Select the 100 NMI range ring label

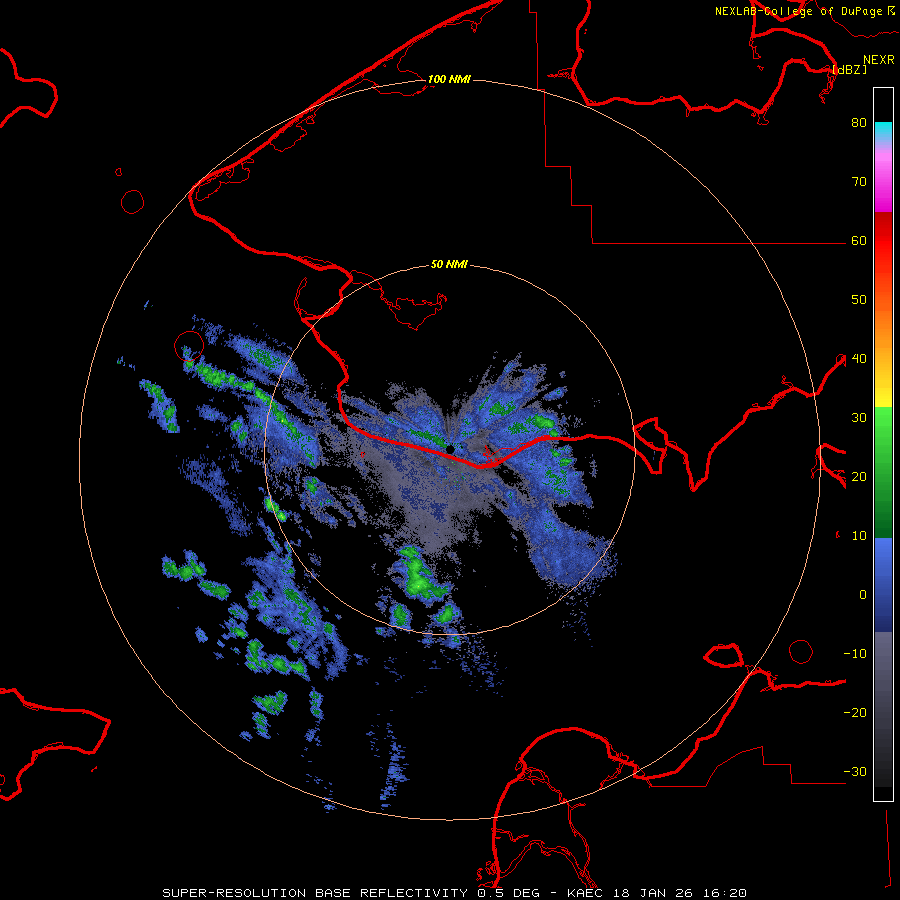click(x=449, y=79)
